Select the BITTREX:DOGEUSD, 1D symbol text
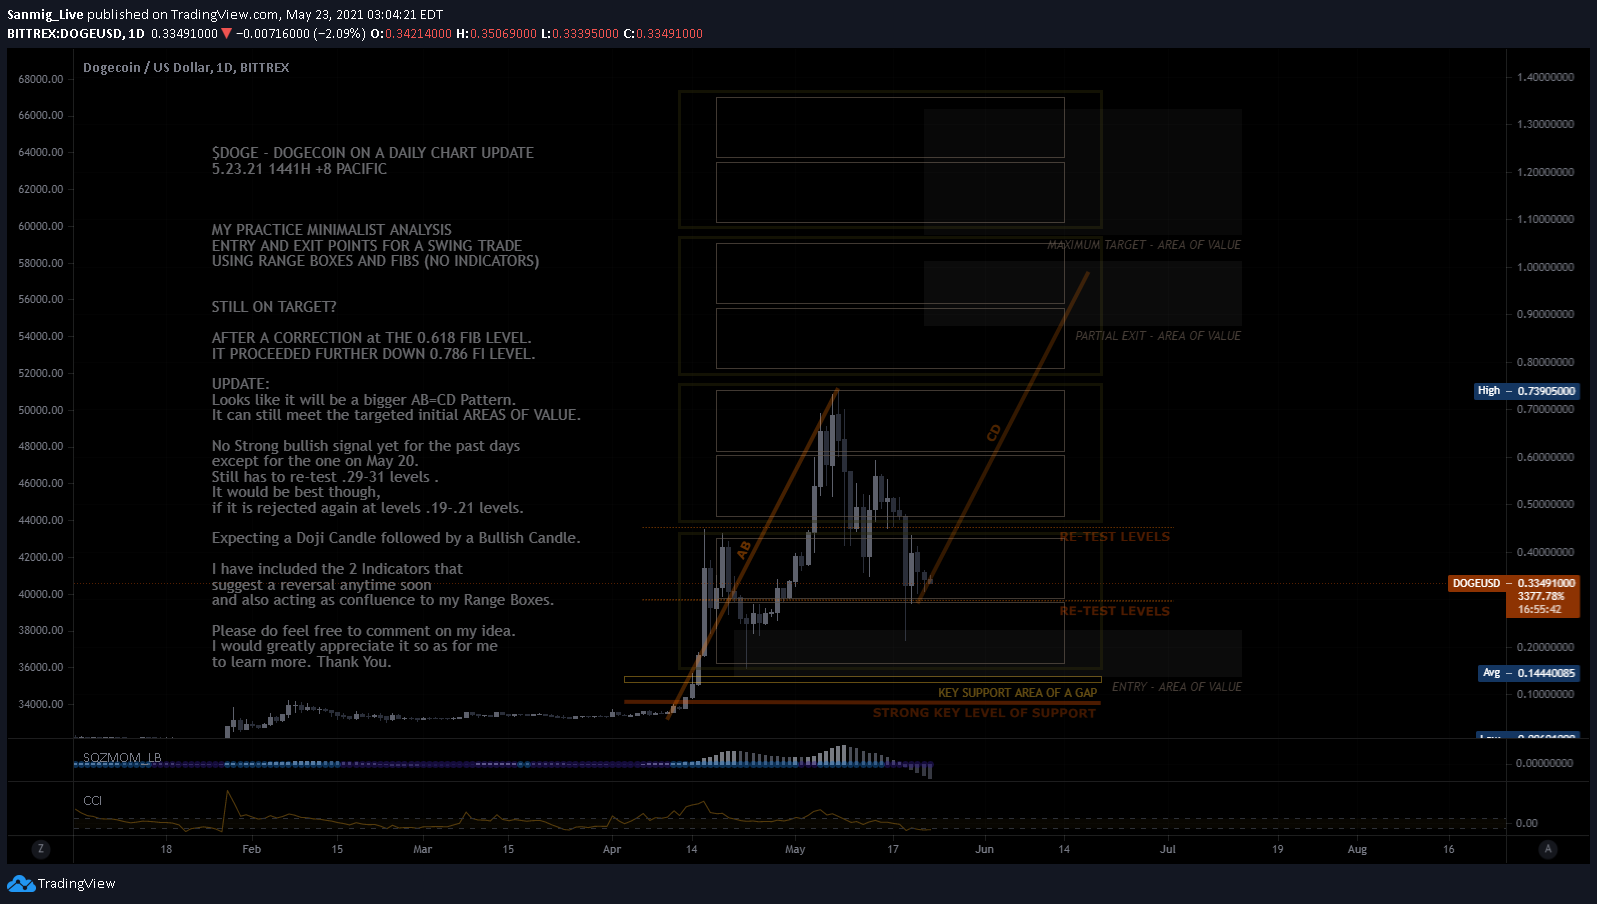Viewport: 1597px width, 904px height. [x=76, y=34]
